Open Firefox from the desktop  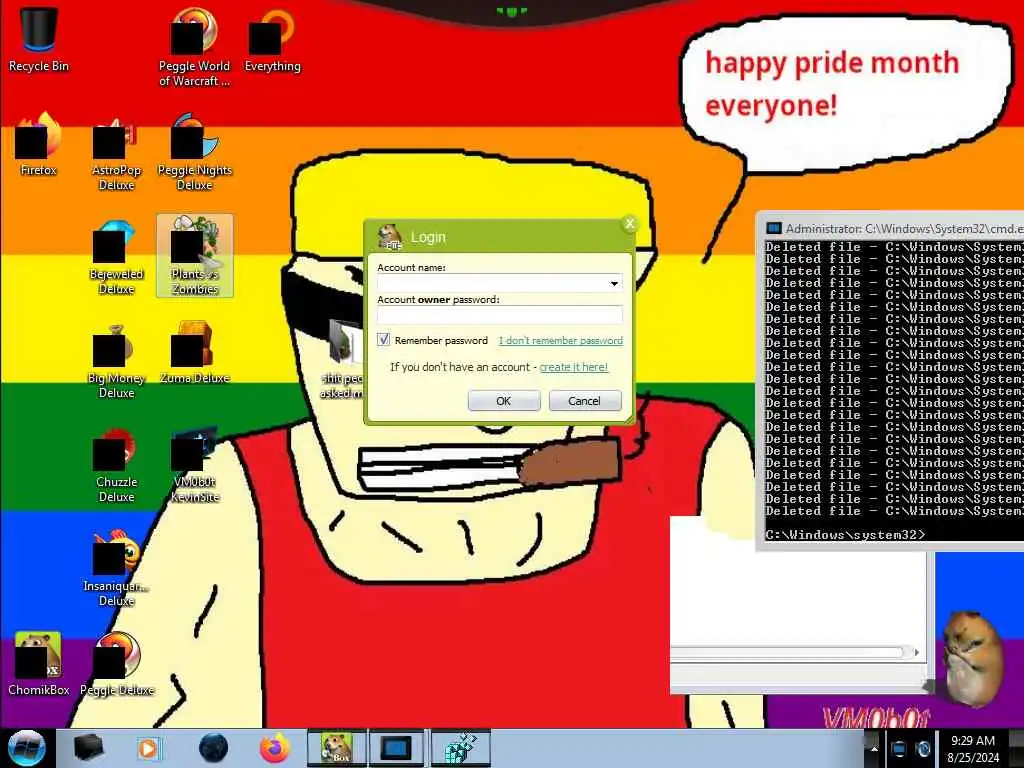[39, 144]
